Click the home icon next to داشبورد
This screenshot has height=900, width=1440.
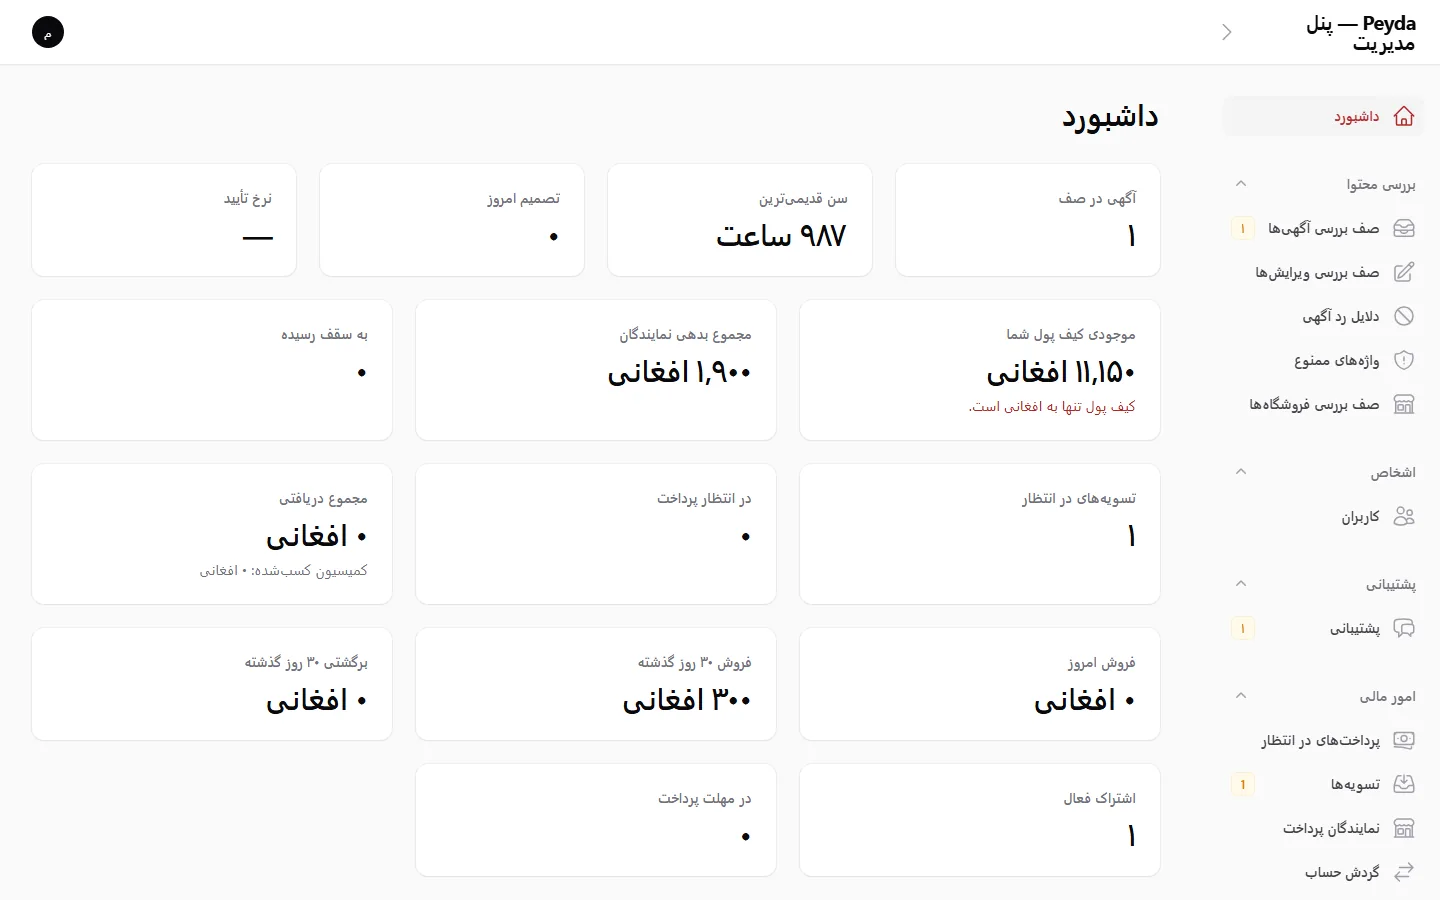[1404, 117]
